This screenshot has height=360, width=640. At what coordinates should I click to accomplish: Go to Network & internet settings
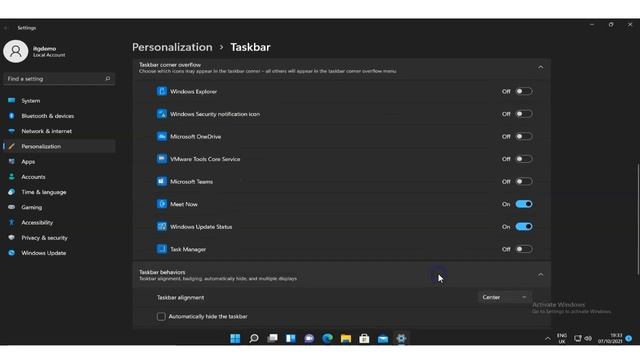click(59, 131)
